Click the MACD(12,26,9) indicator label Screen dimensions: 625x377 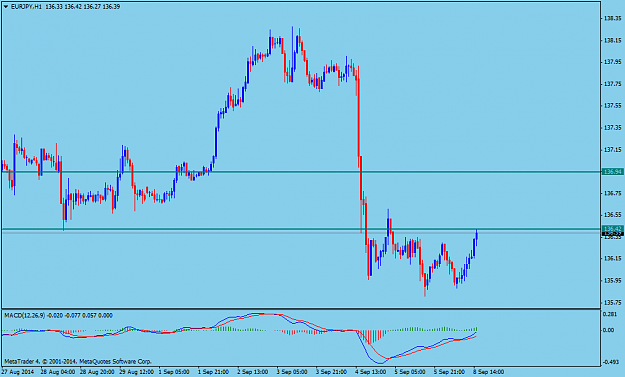pos(24,315)
